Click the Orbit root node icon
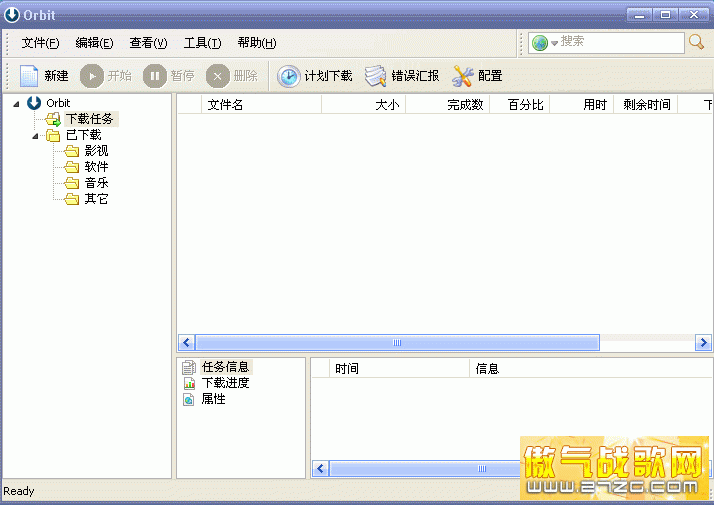714x505 pixels. [x=34, y=103]
